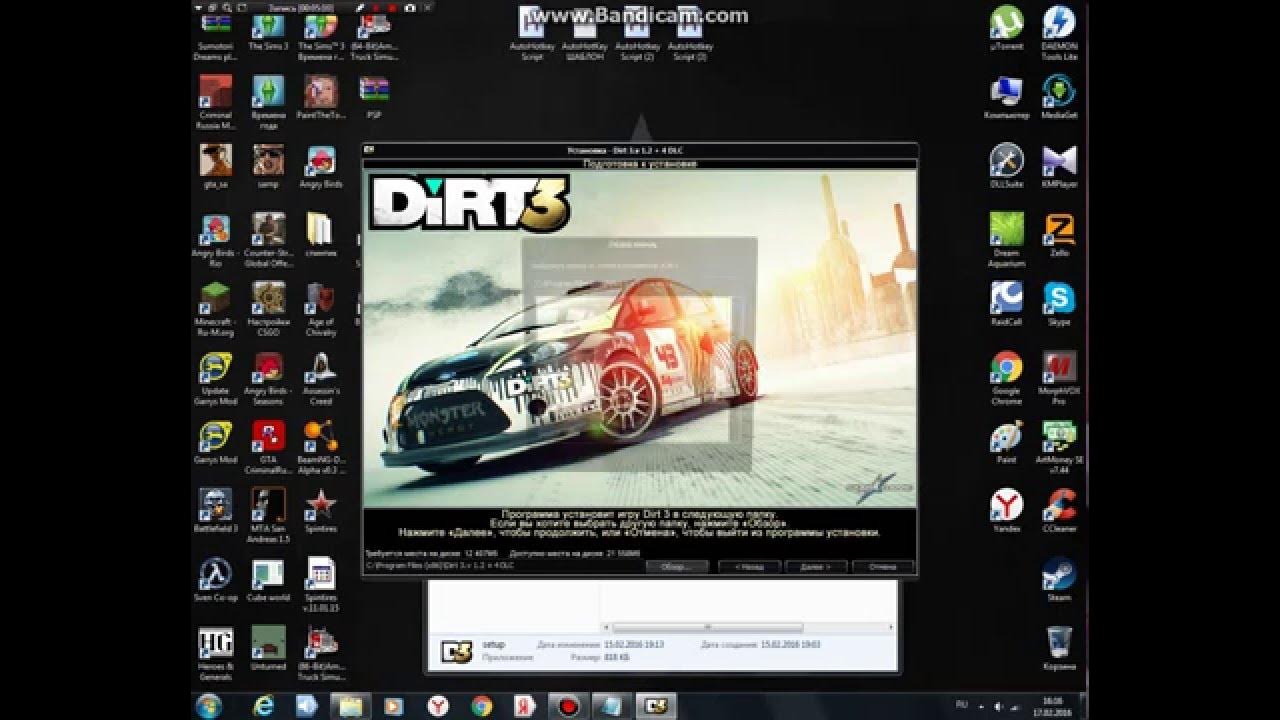Screen dimensions: 1280x720
Task: Open File Explorer from the taskbar
Action: (351, 706)
